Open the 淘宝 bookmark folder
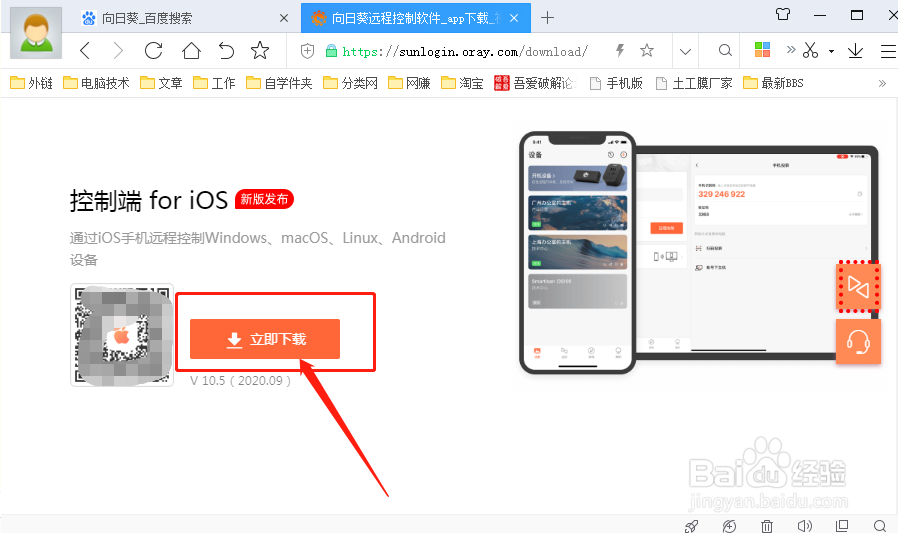 (462, 84)
